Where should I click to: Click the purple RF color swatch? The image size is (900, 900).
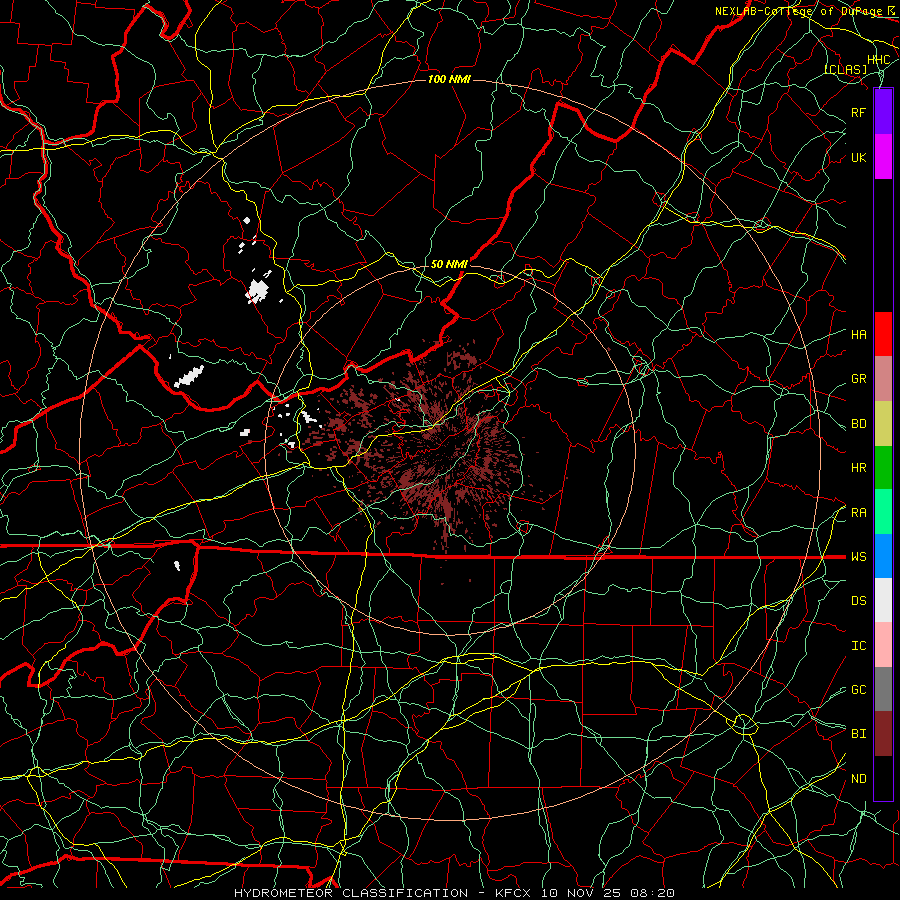(883, 112)
